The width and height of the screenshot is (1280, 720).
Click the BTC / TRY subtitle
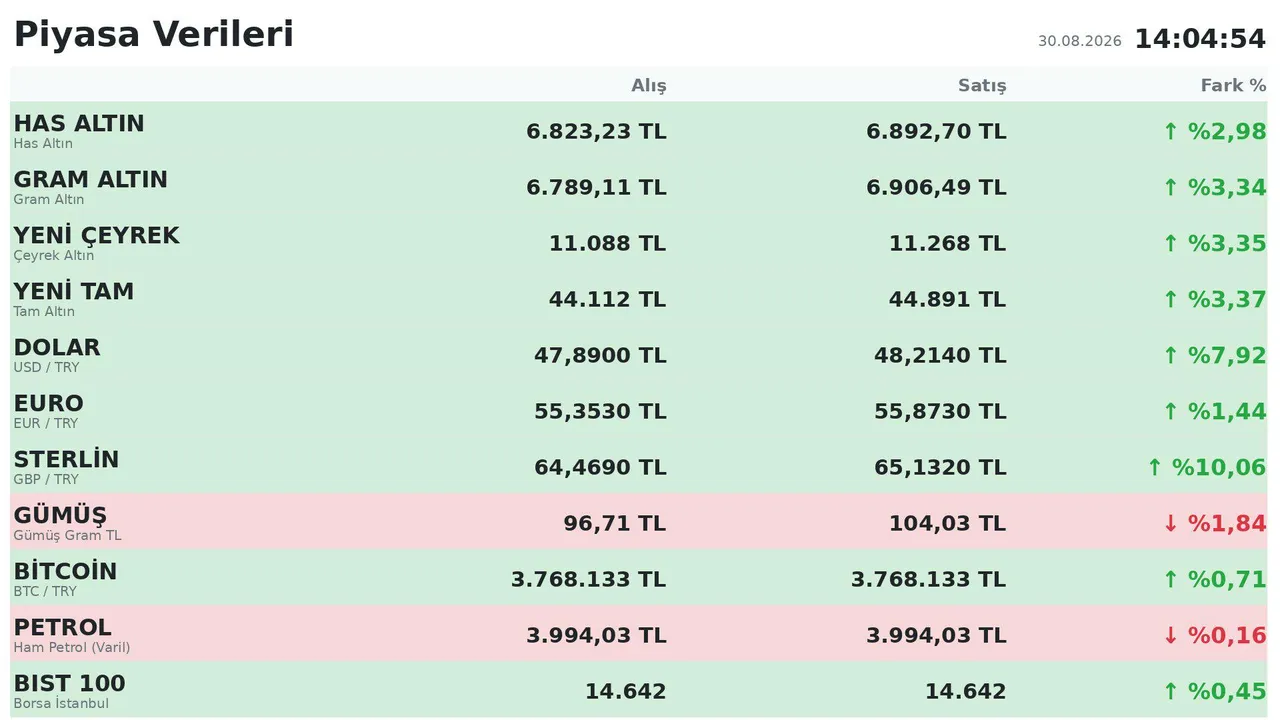[45, 591]
